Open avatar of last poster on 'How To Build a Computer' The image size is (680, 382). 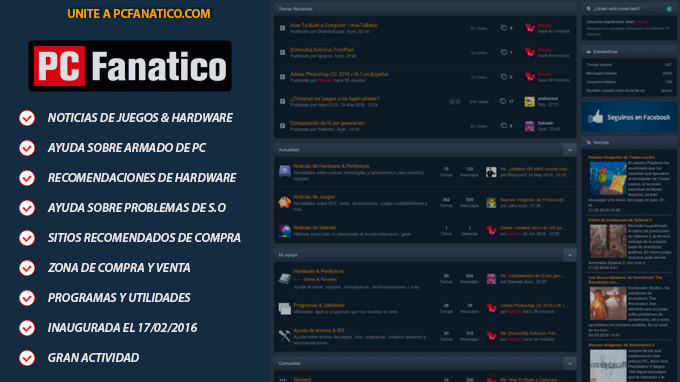(530, 28)
